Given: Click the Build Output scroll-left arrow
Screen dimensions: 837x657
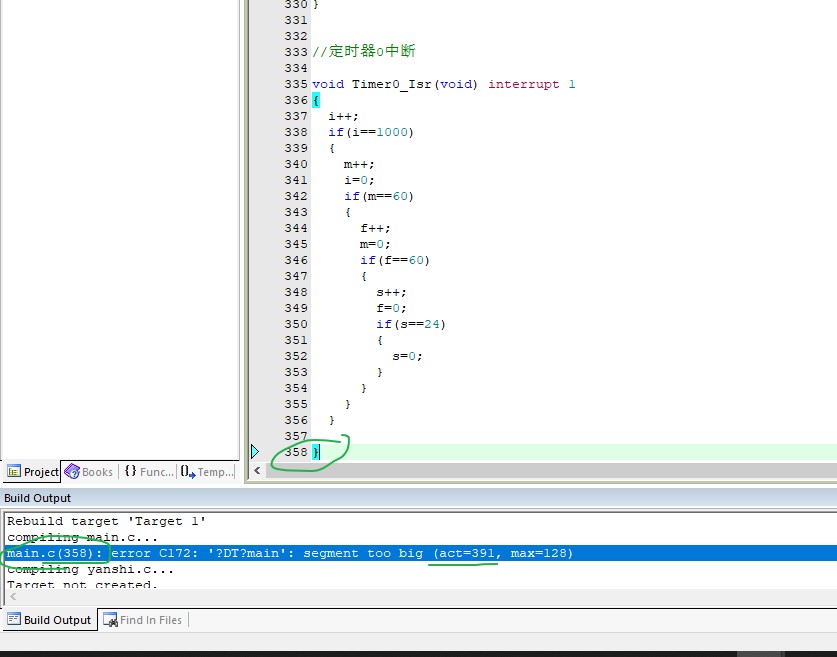Looking at the screenshot, I should tap(13, 597).
